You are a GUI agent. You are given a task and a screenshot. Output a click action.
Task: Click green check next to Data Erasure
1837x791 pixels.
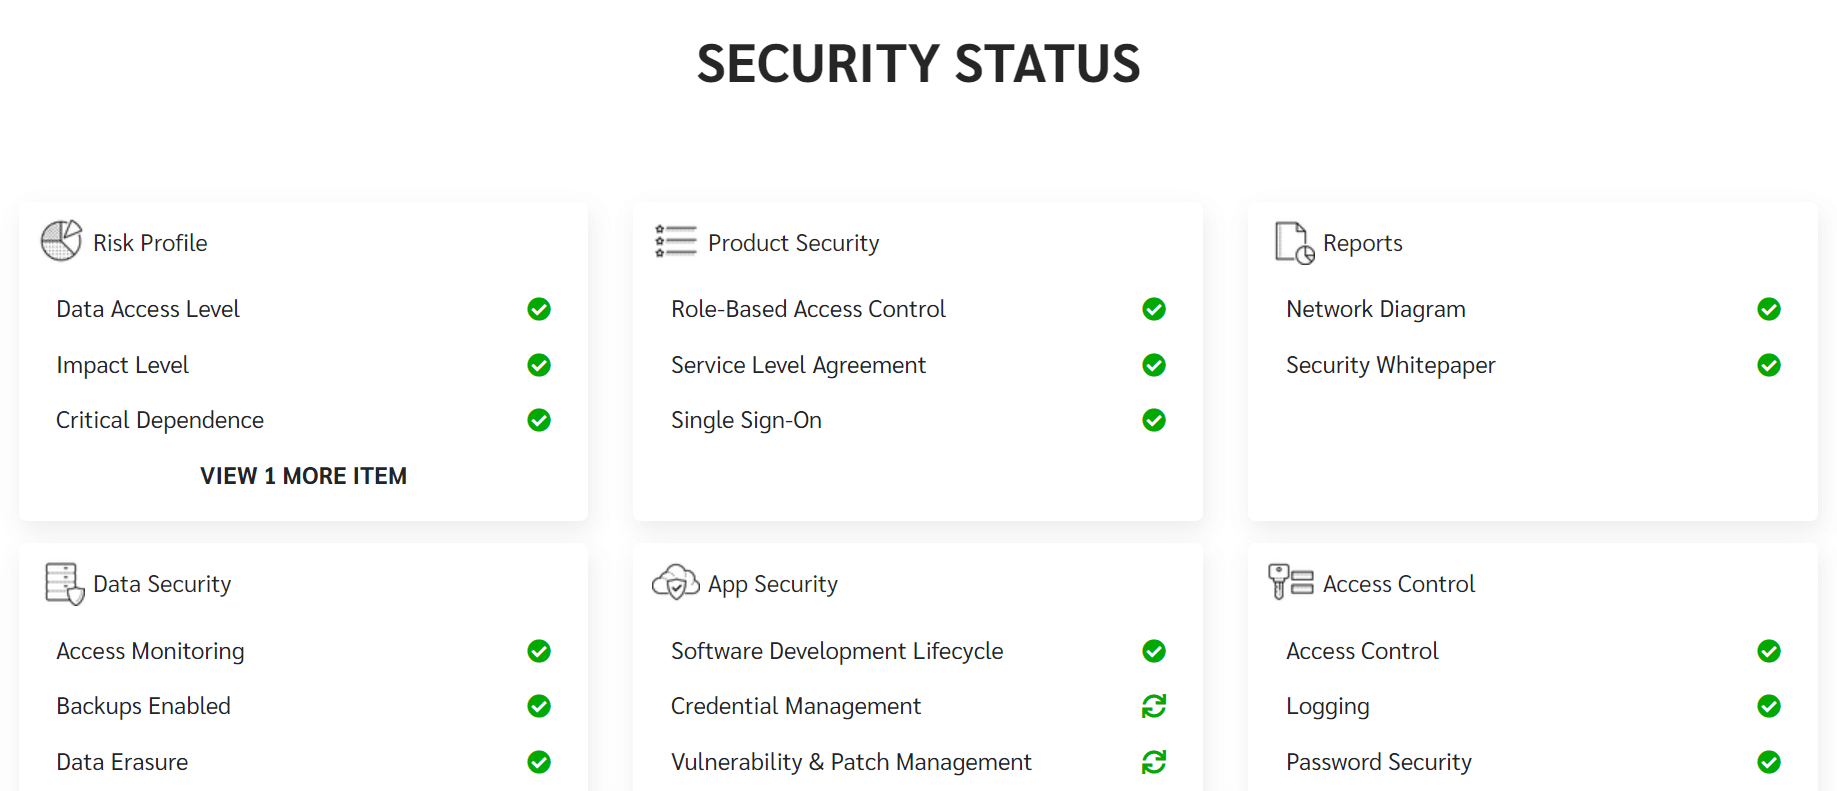(x=539, y=762)
